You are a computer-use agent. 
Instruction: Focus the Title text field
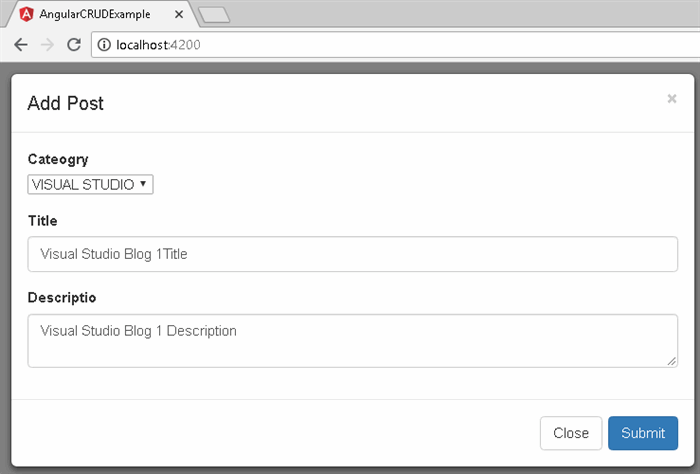(353, 254)
